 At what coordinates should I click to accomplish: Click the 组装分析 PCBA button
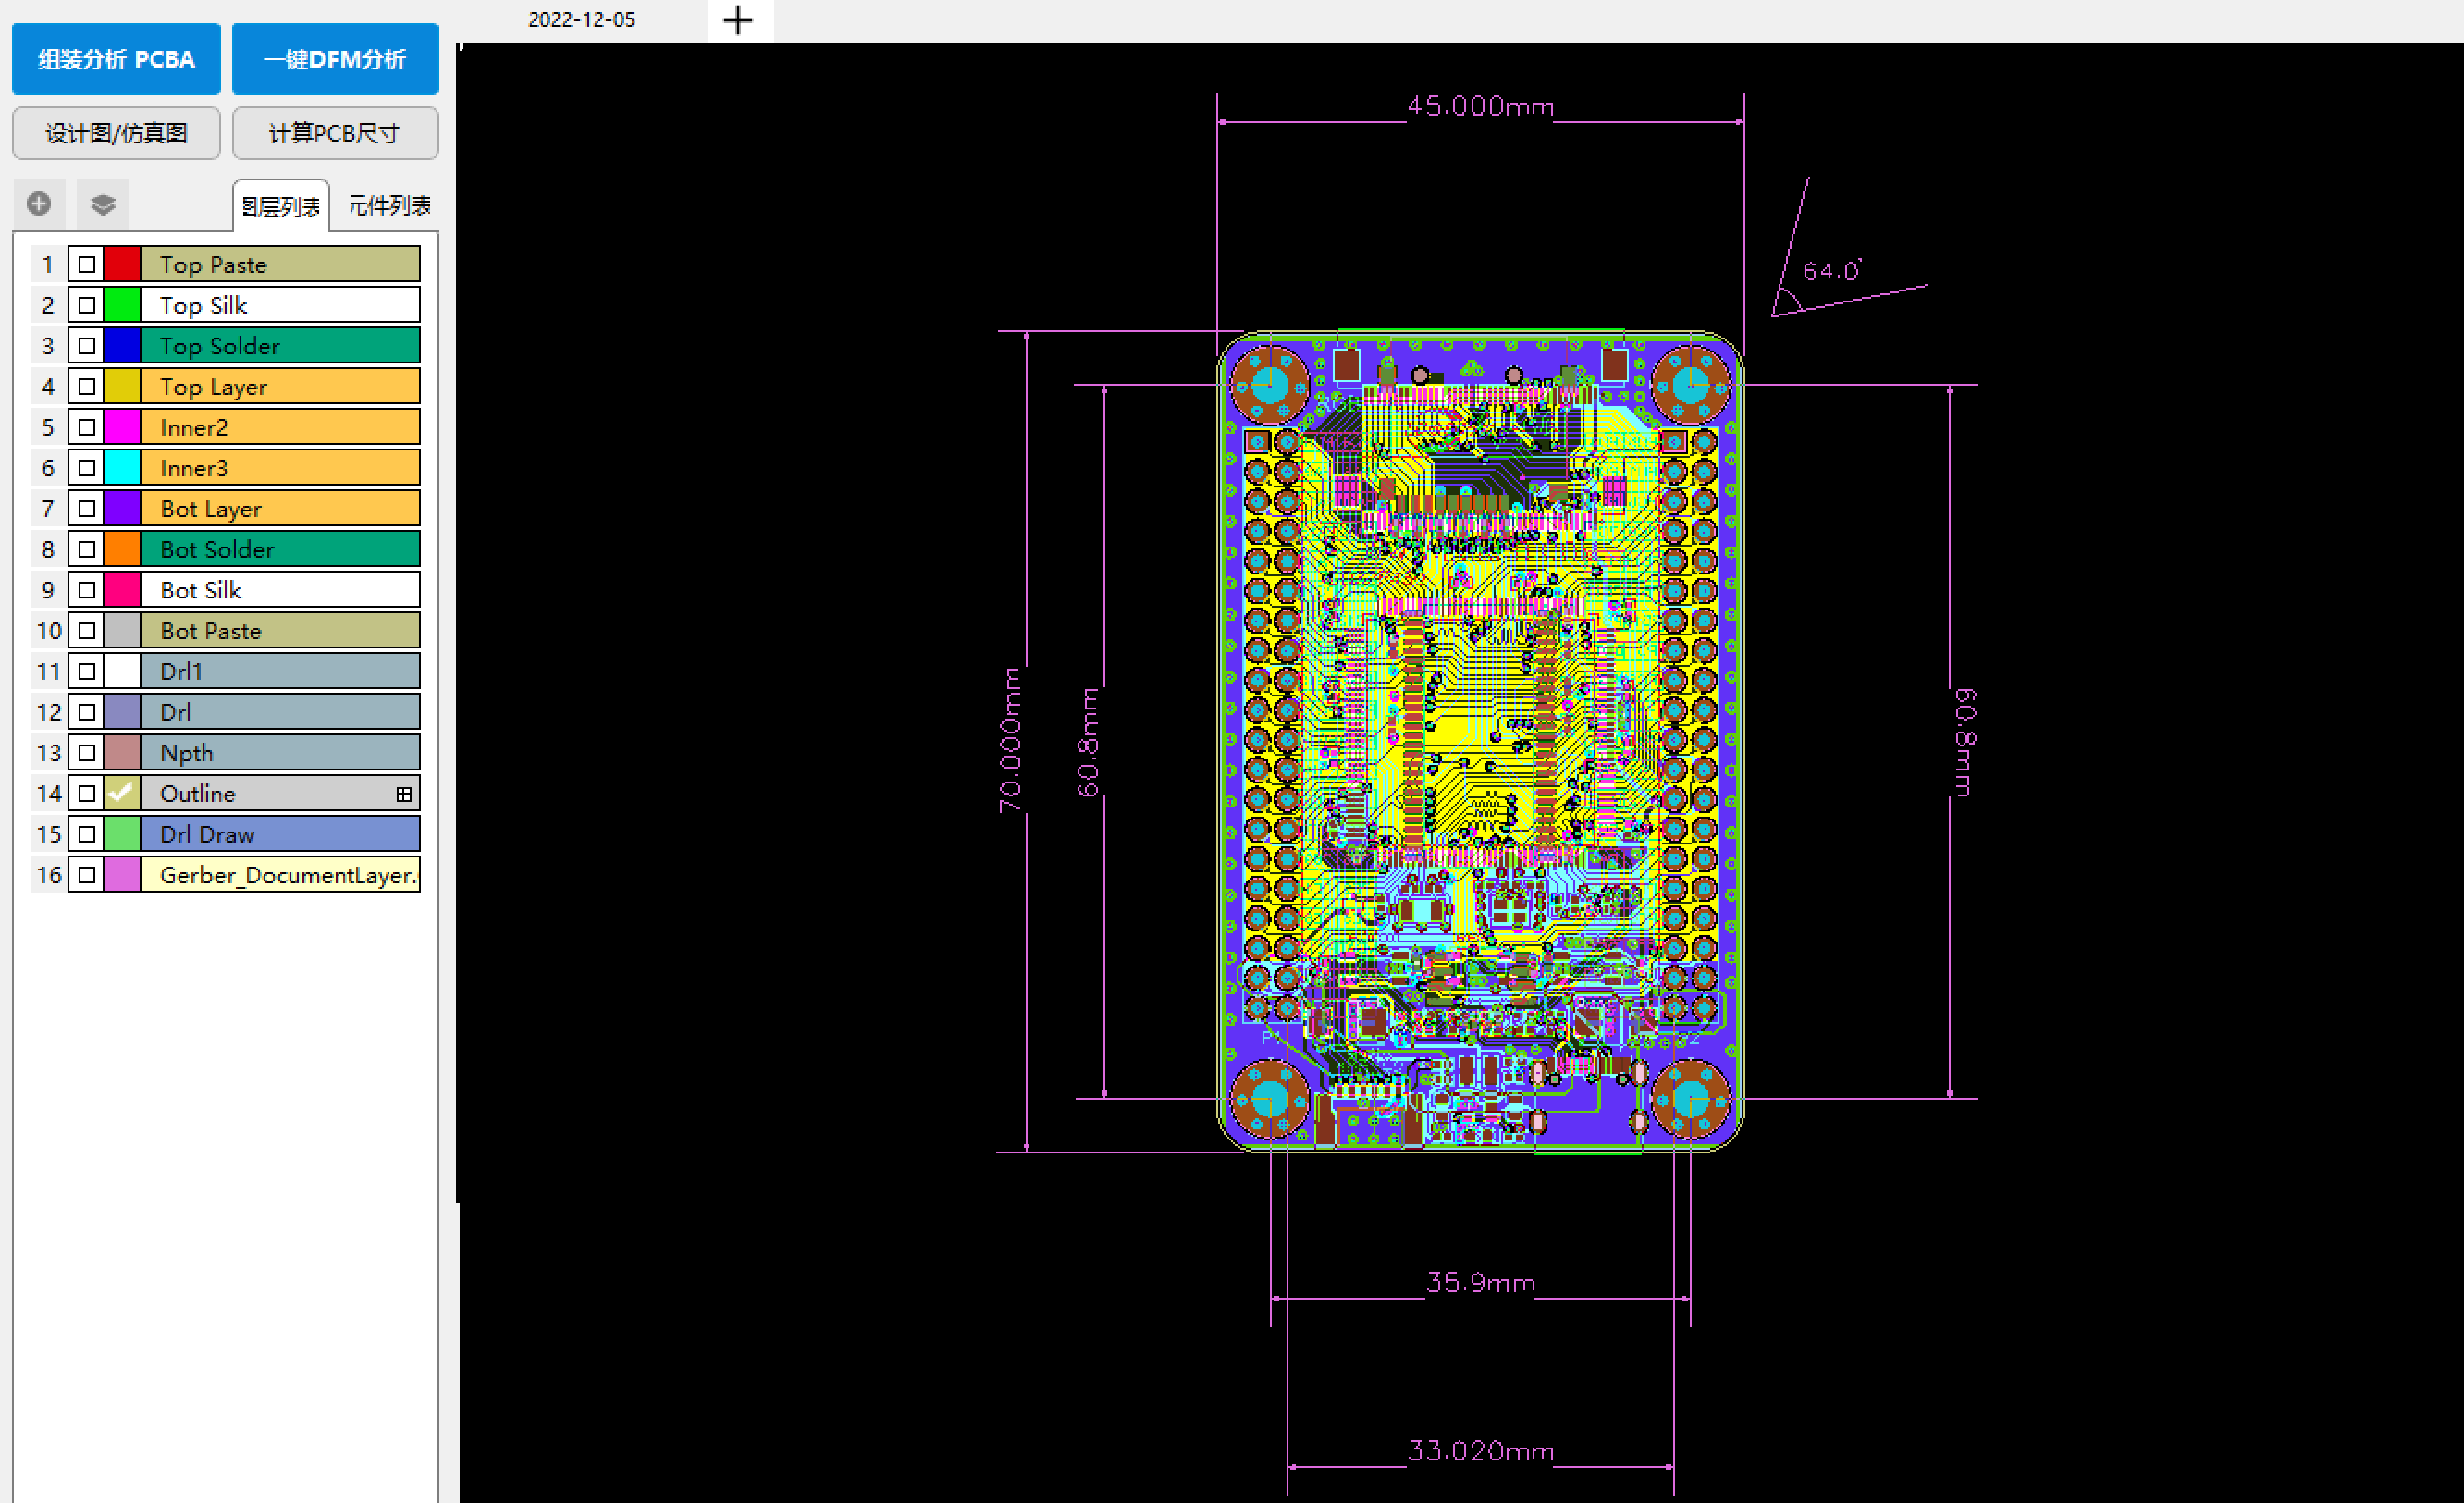(115, 58)
